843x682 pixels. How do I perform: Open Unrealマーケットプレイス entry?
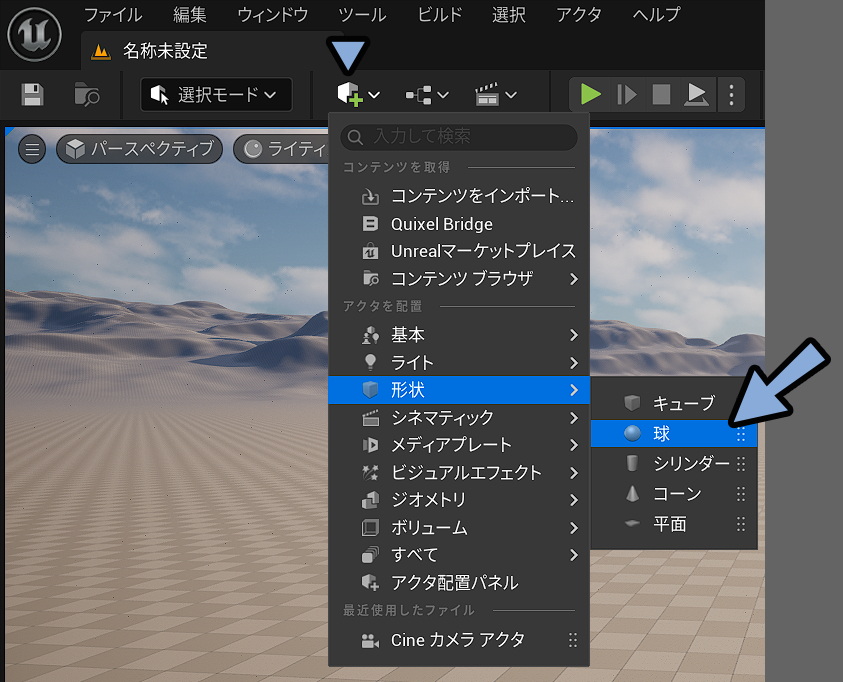(x=459, y=251)
